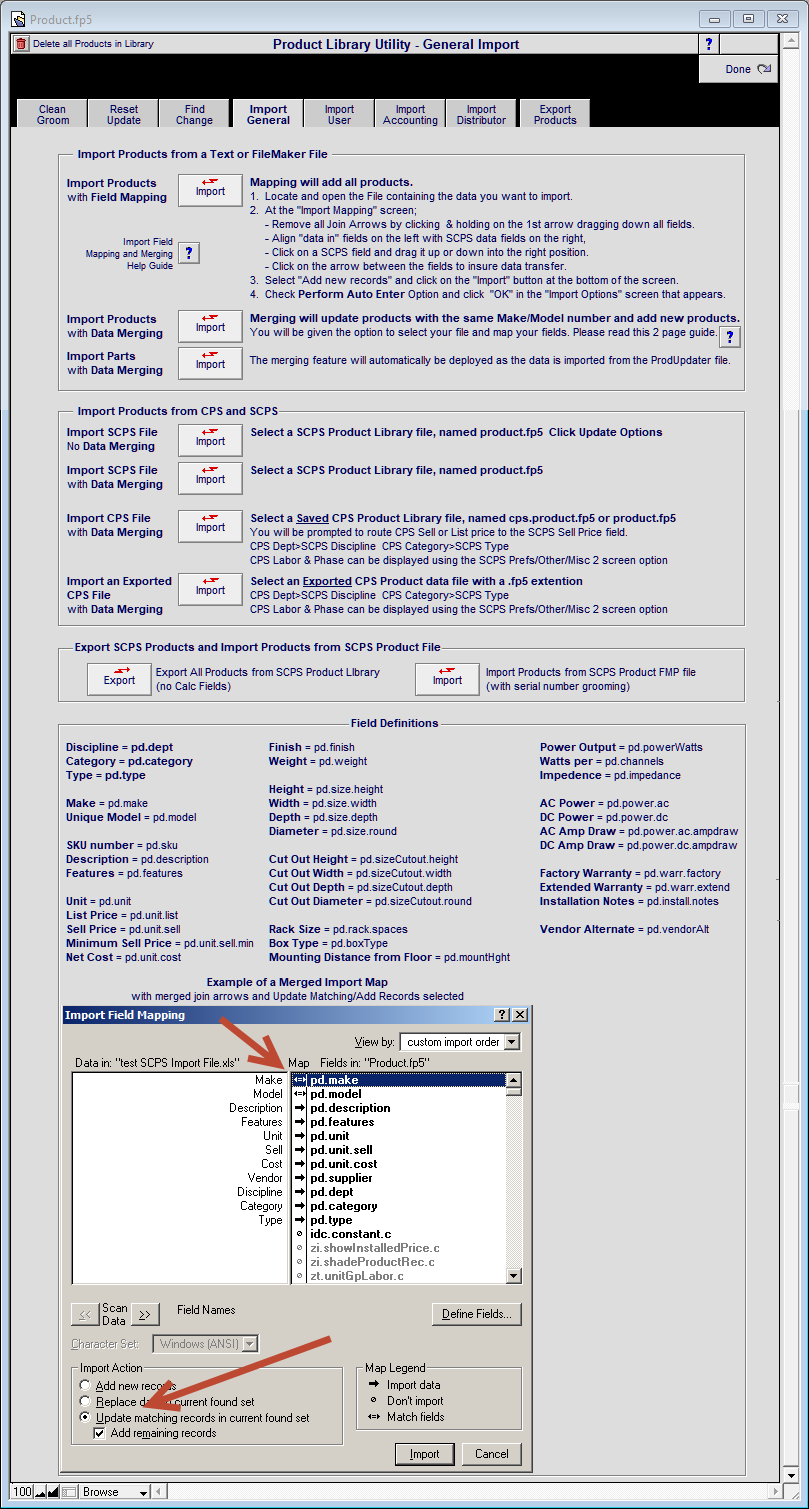This screenshot has height=1509, width=809.
Task: Switch to the Reset Update tab
Action: pyautogui.click(x=124, y=114)
